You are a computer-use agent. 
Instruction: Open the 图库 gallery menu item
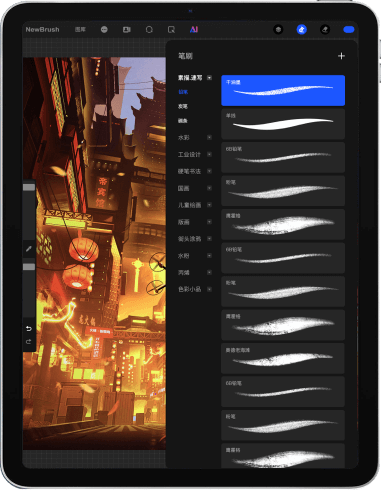click(x=80, y=30)
